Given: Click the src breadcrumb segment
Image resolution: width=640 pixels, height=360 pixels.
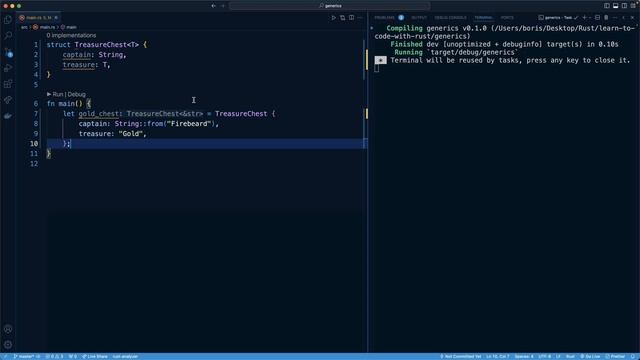Looking at the screenshot, I should pos(24,27).
